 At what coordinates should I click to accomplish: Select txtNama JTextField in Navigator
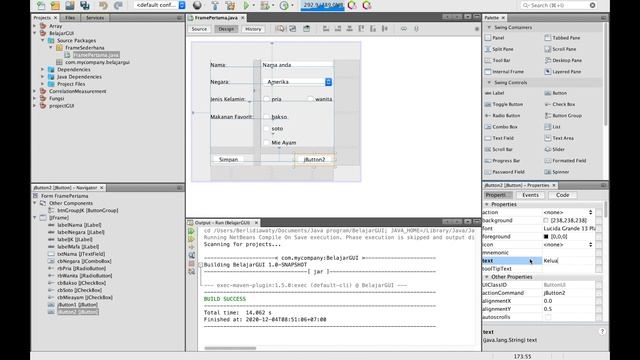point(76,254)
